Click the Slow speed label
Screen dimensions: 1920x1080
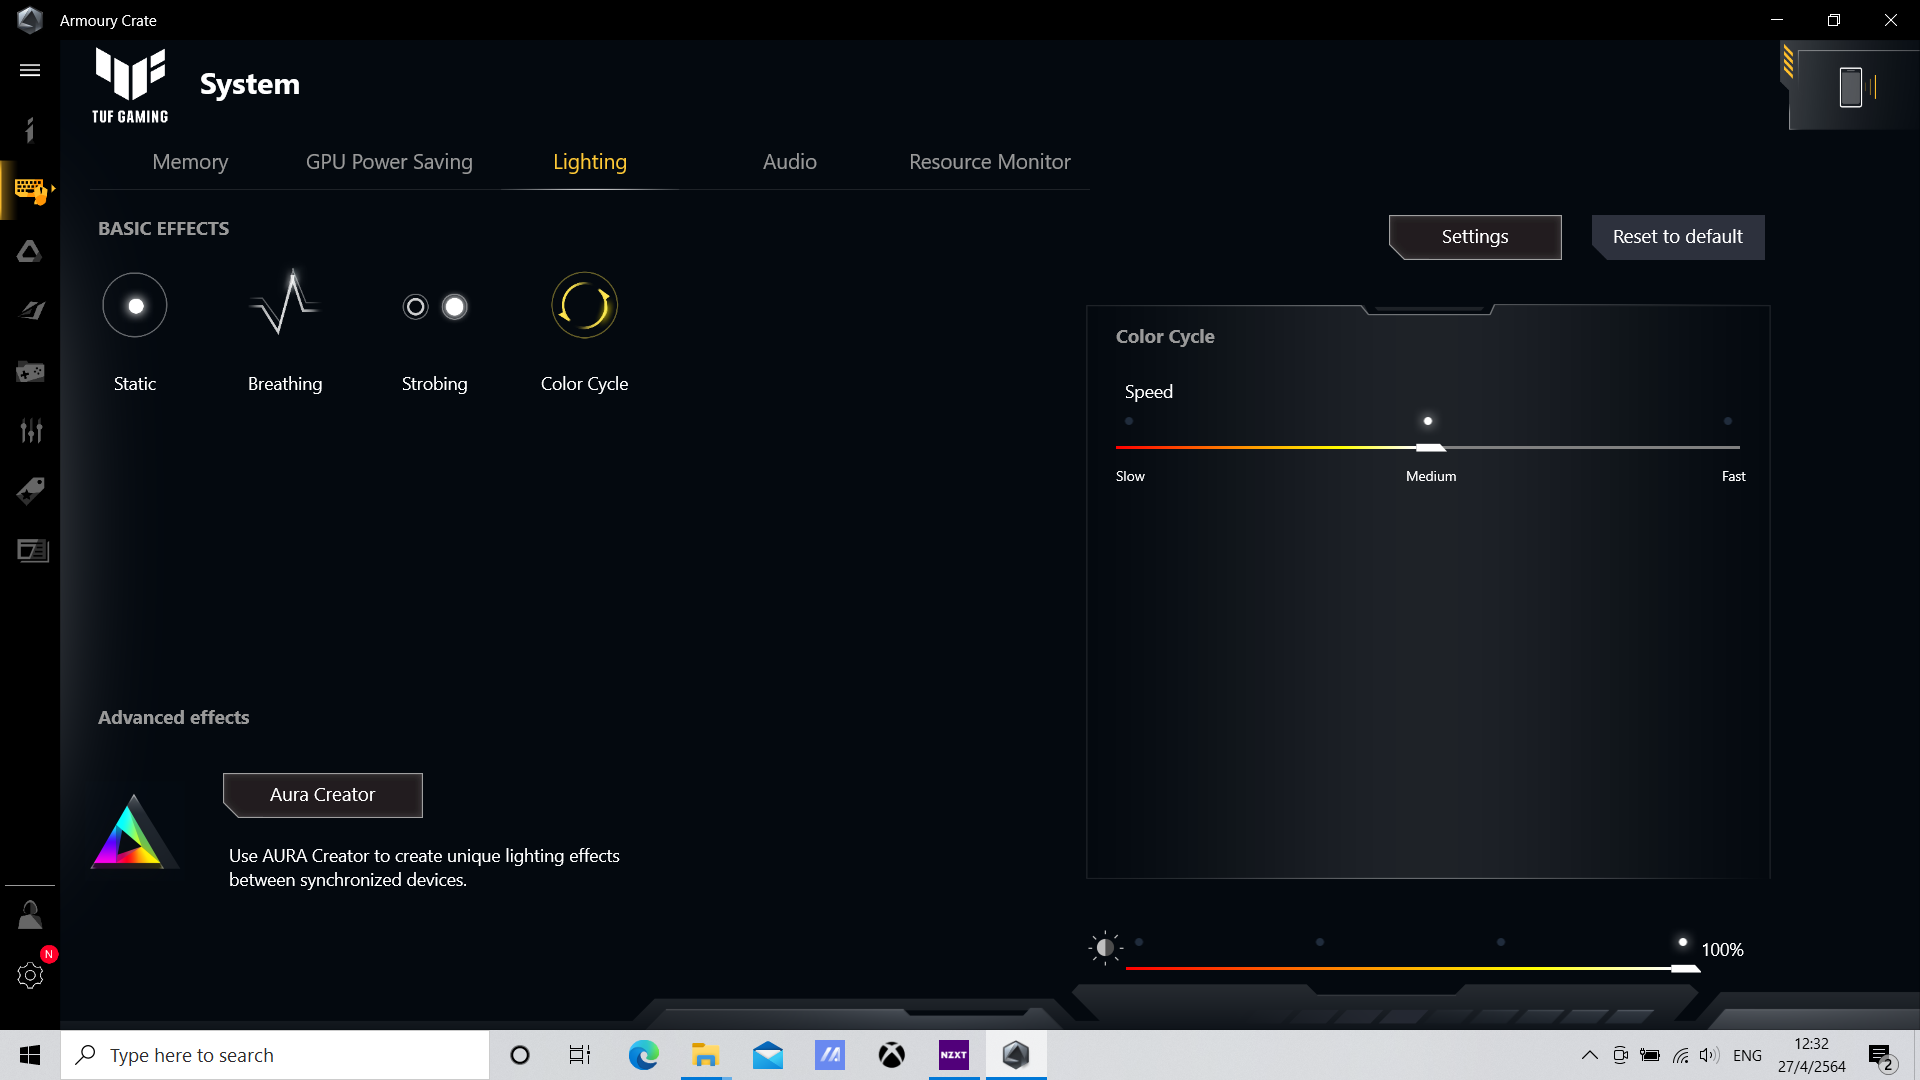pos(1130,477)
